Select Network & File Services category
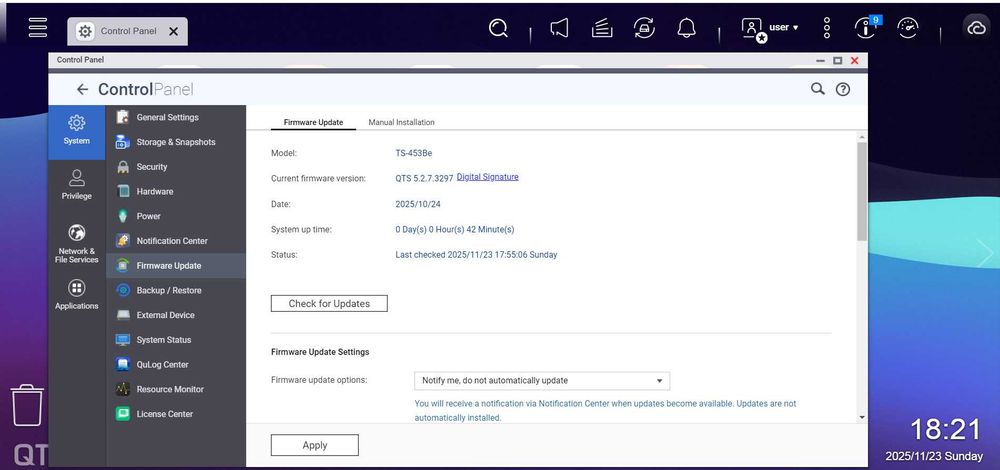This screenshot has height=470, width=1000. (x=77, y=244)
